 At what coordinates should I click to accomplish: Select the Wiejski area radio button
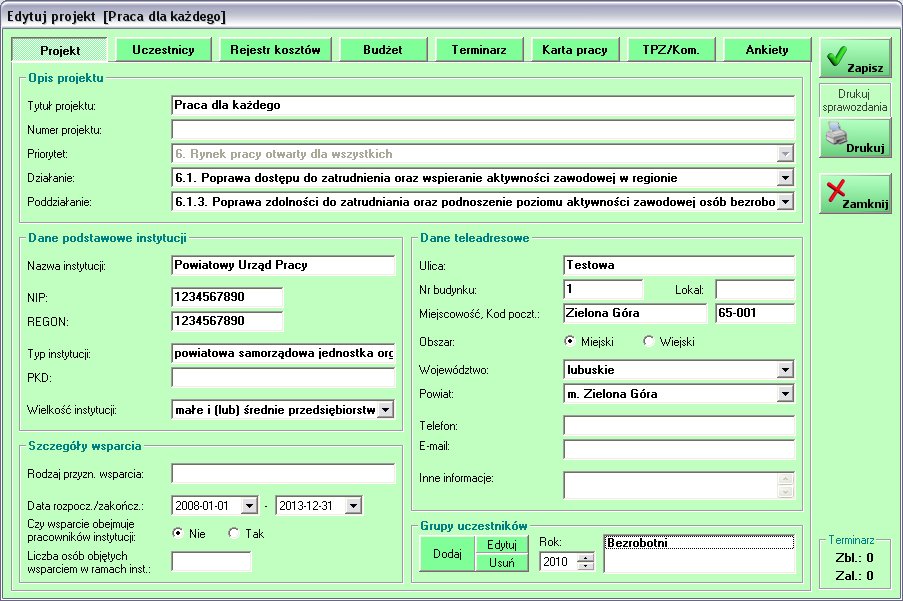(649, 341)
